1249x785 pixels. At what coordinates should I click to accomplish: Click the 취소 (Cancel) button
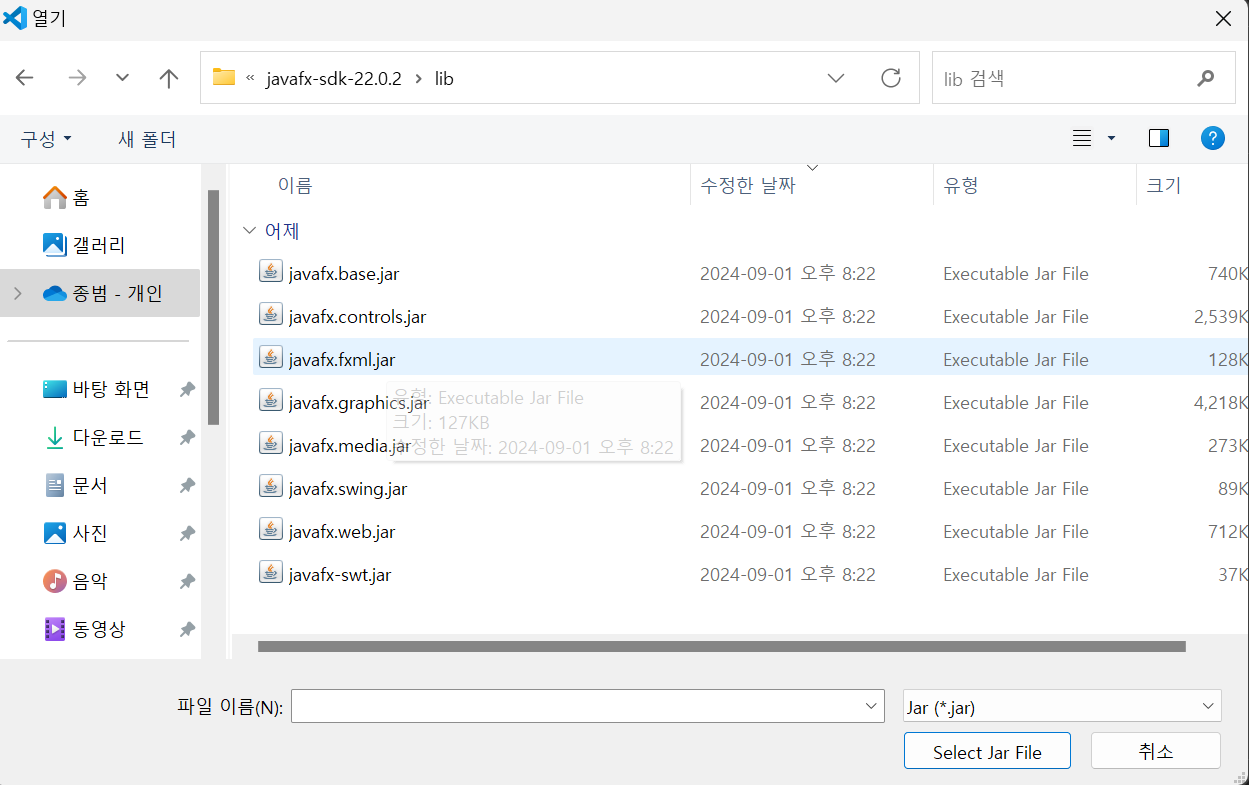[x=1155, y=750]
